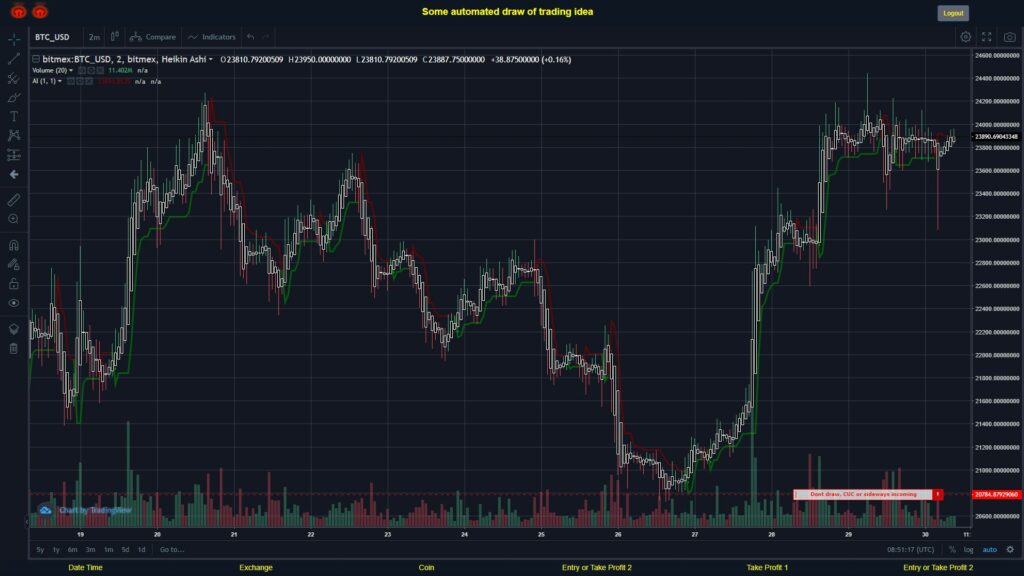Image resolution: width=1024 pixels, height=576 pixels.
Task: Open the Heikin Ashi series dropdown arrow
Action: pos(211,59)
